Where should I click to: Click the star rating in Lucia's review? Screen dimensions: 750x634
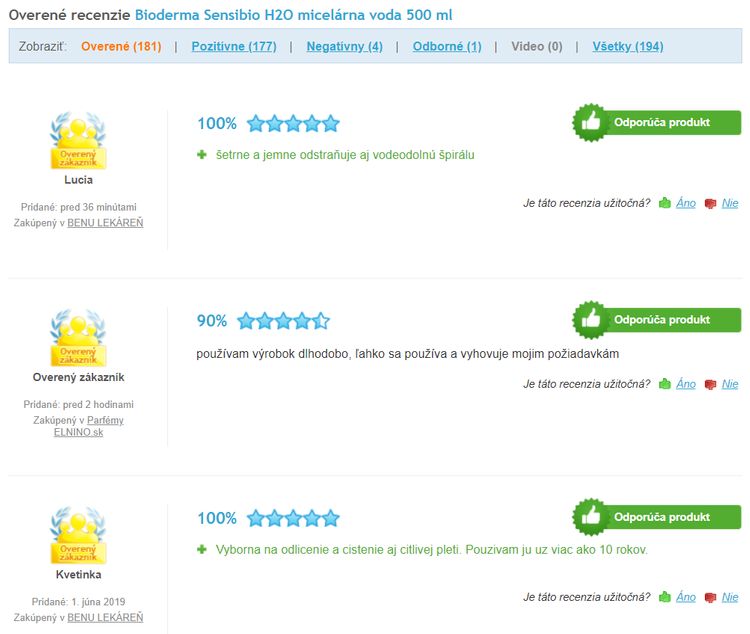(293, 123)
